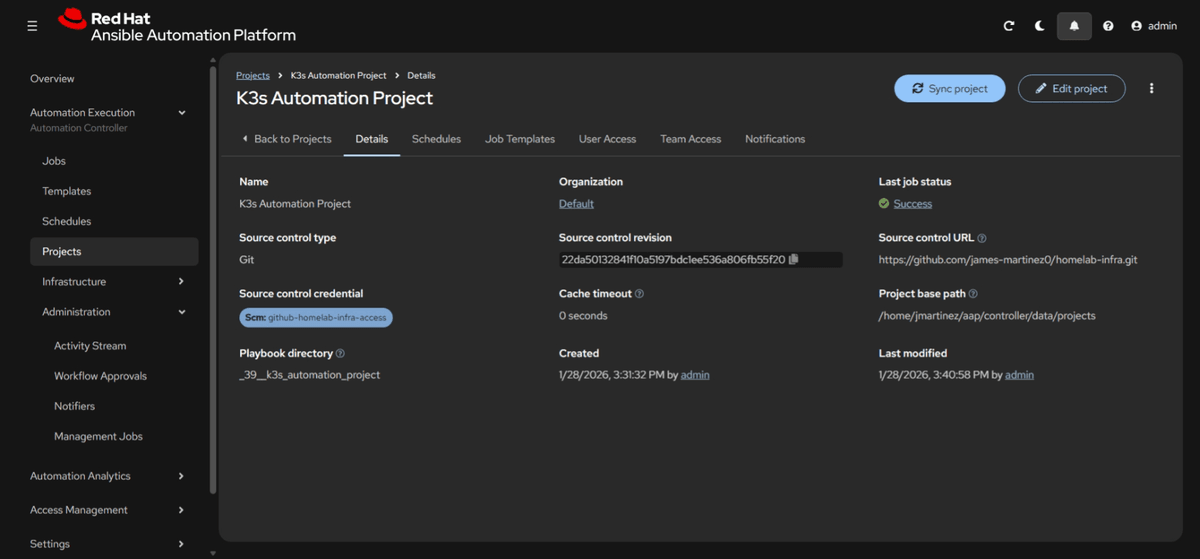
Task: Switch to the Schedules tab
Action: pyautogui.click(x=436, y=139)
